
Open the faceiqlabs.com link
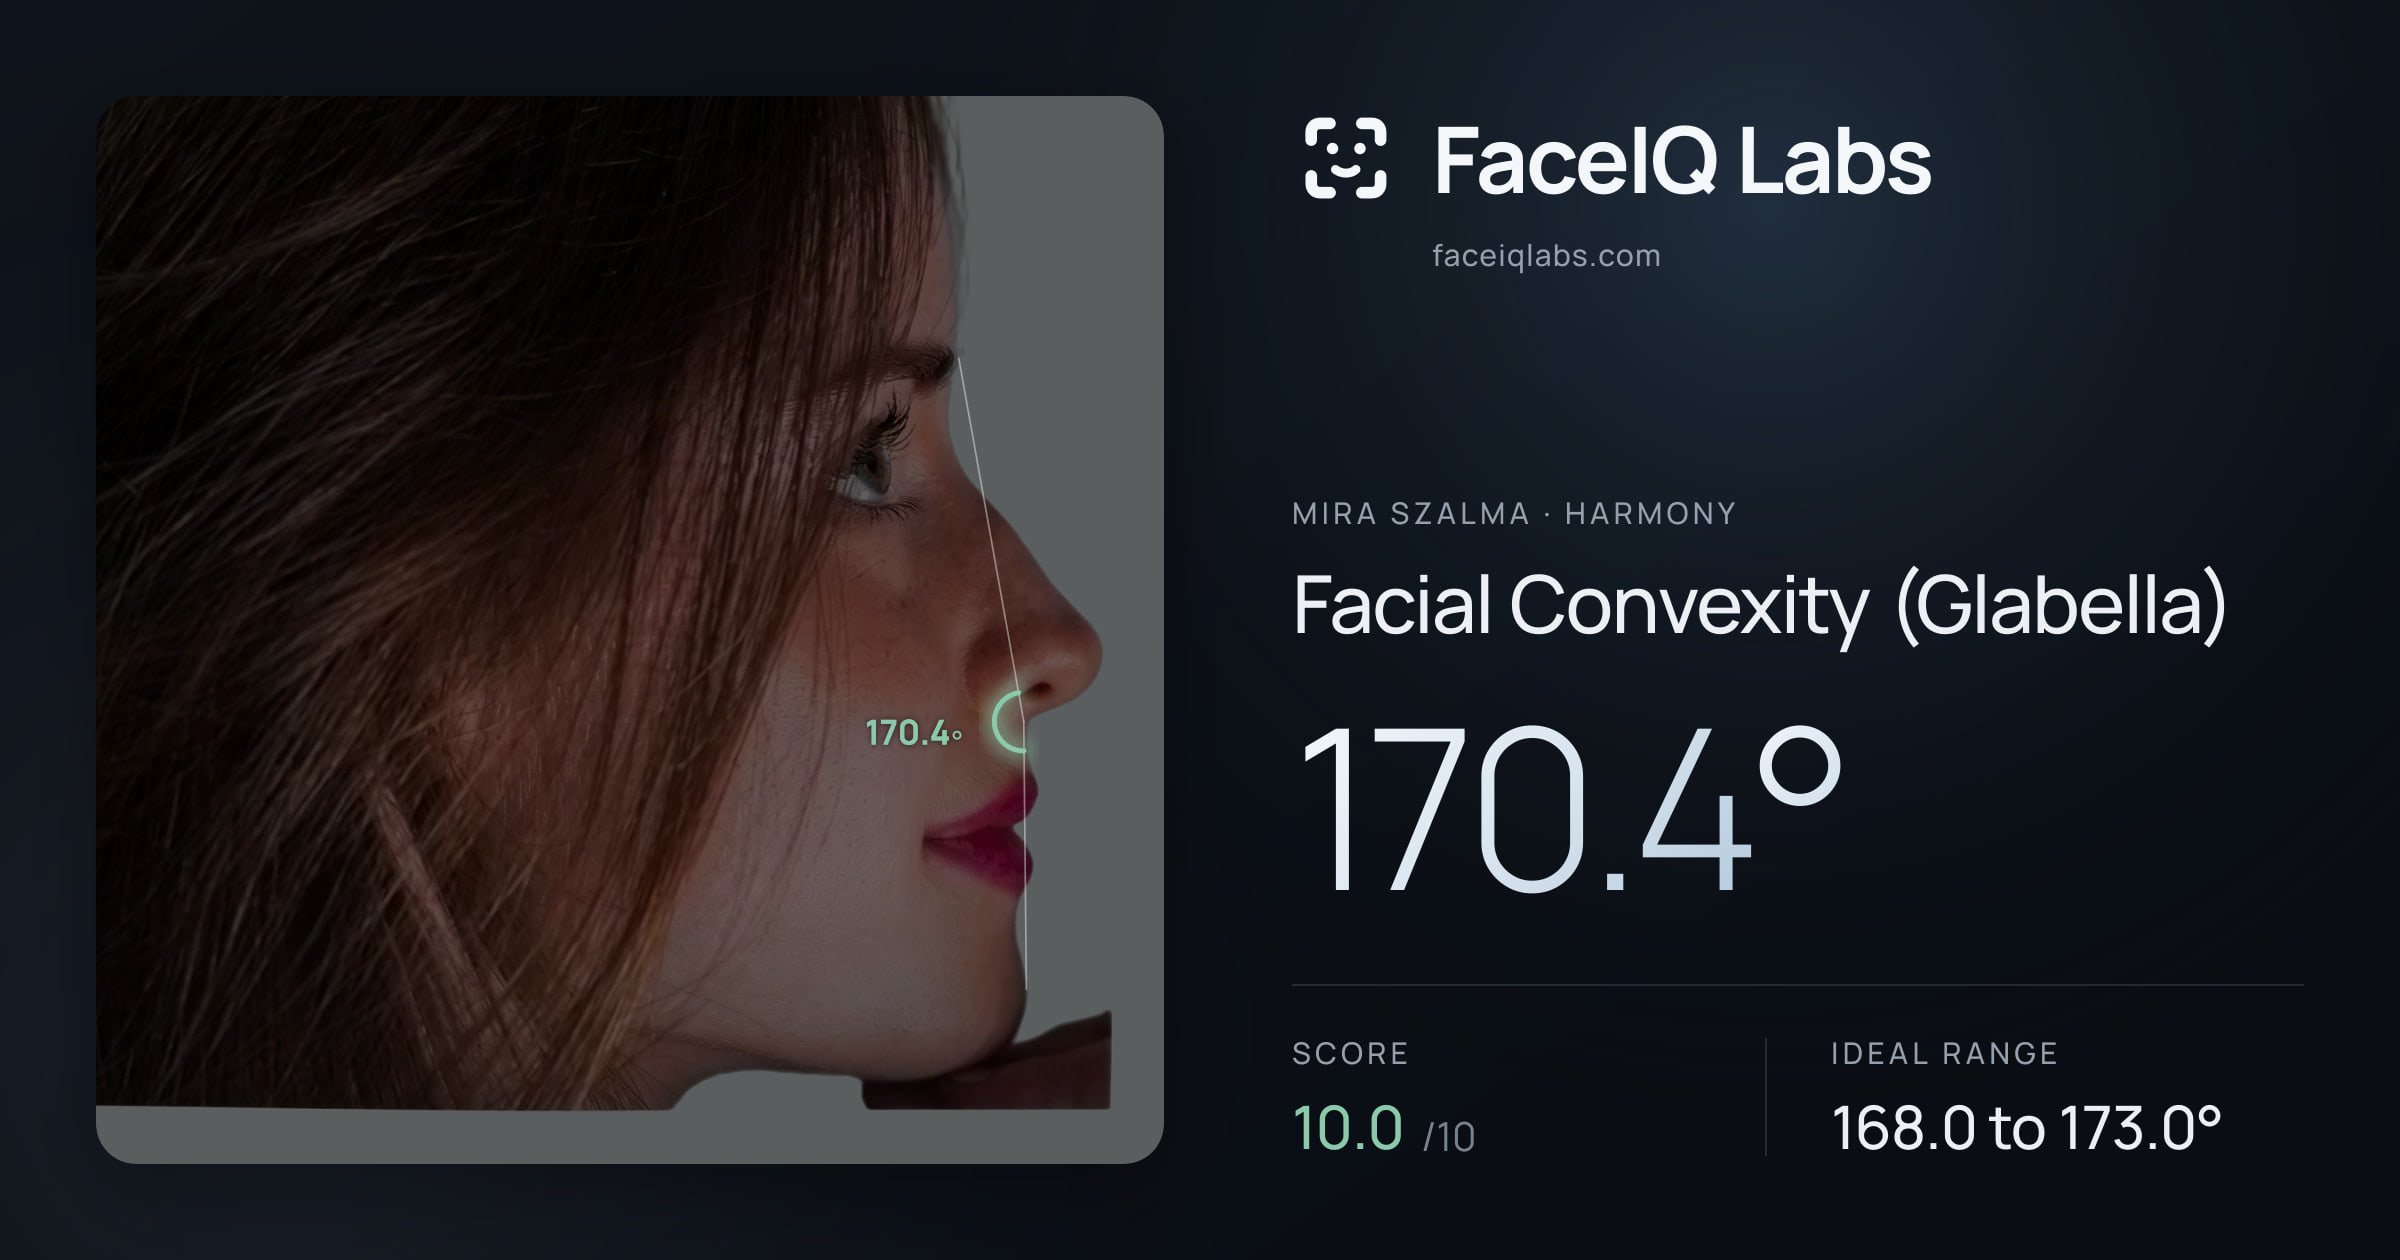1546,256
